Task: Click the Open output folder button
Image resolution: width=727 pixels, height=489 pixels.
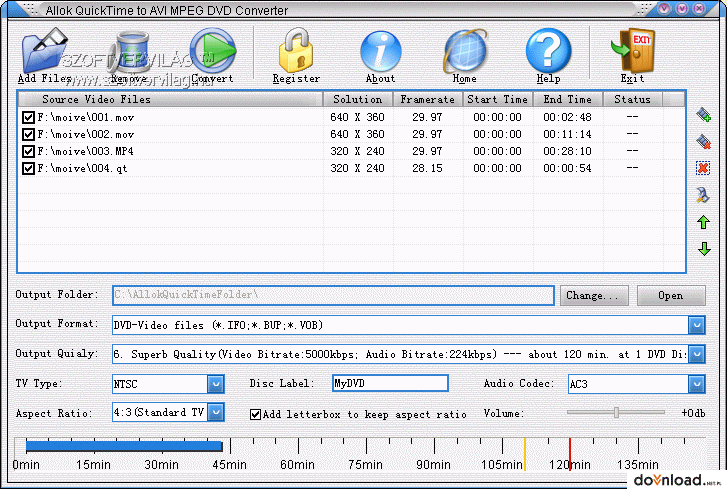Action: (671, 296)
